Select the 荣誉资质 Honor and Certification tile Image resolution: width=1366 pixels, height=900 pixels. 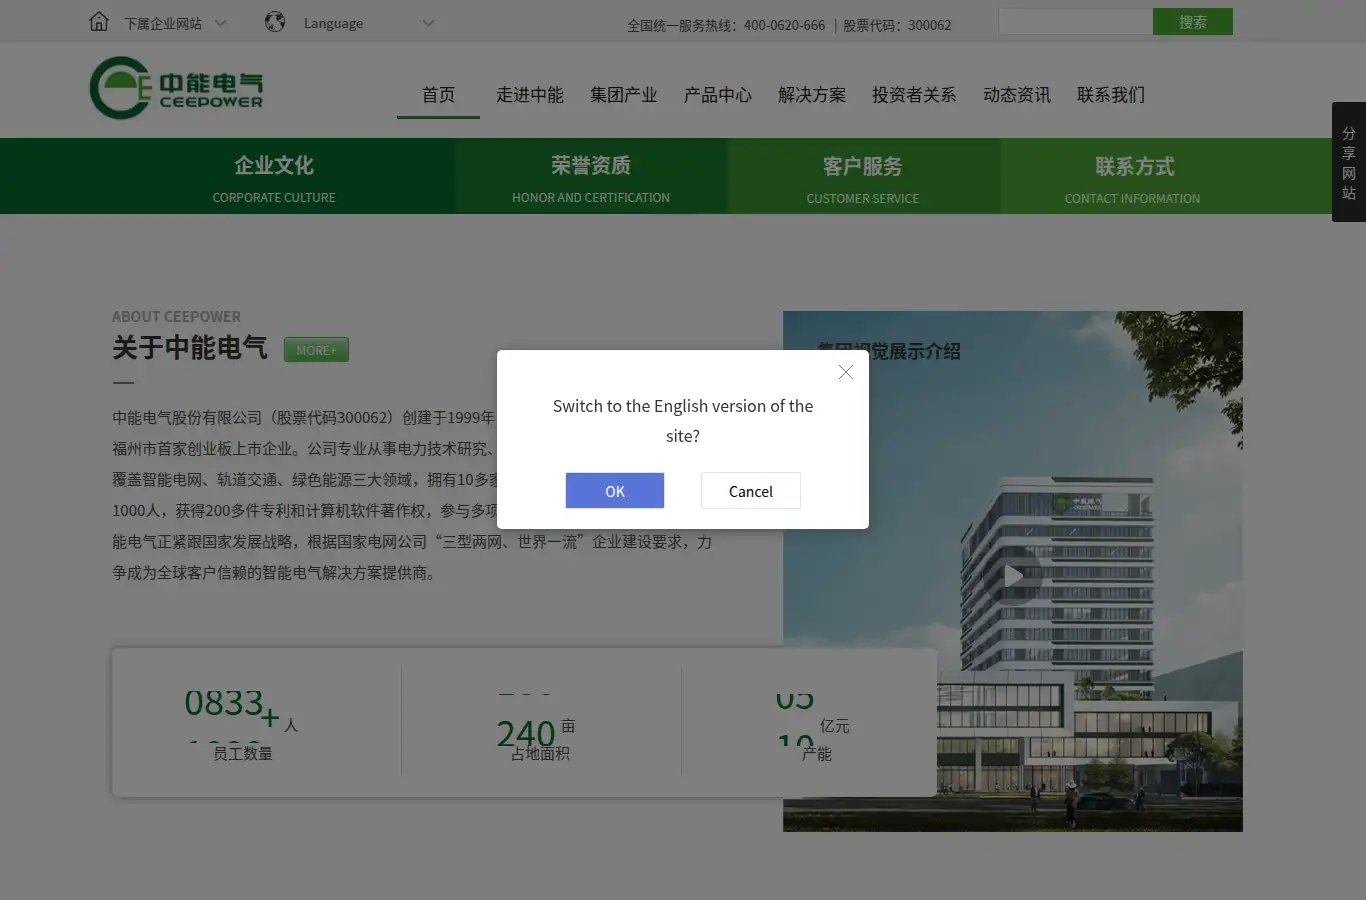coord(591,176)
